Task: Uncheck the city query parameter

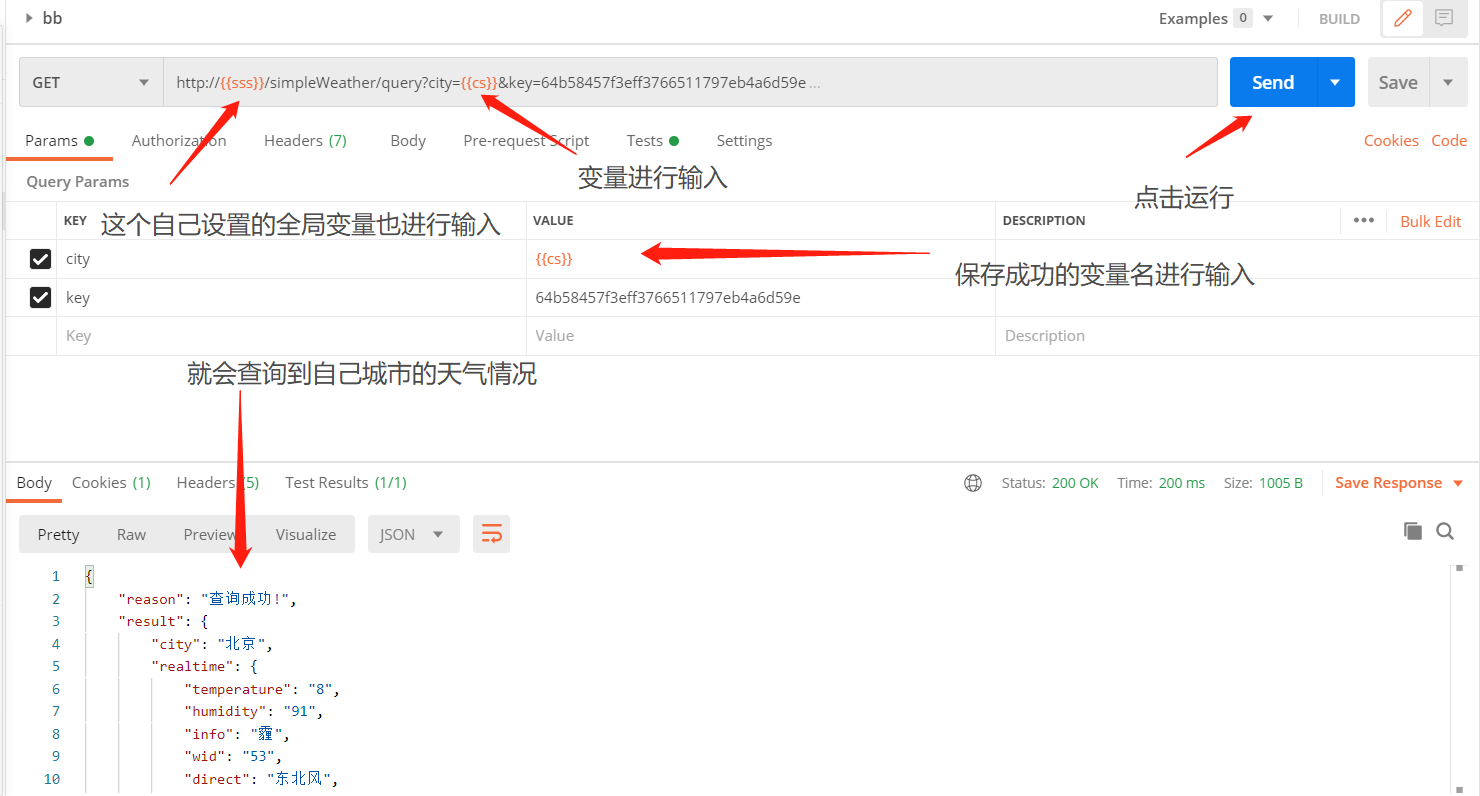Action: 40,258
